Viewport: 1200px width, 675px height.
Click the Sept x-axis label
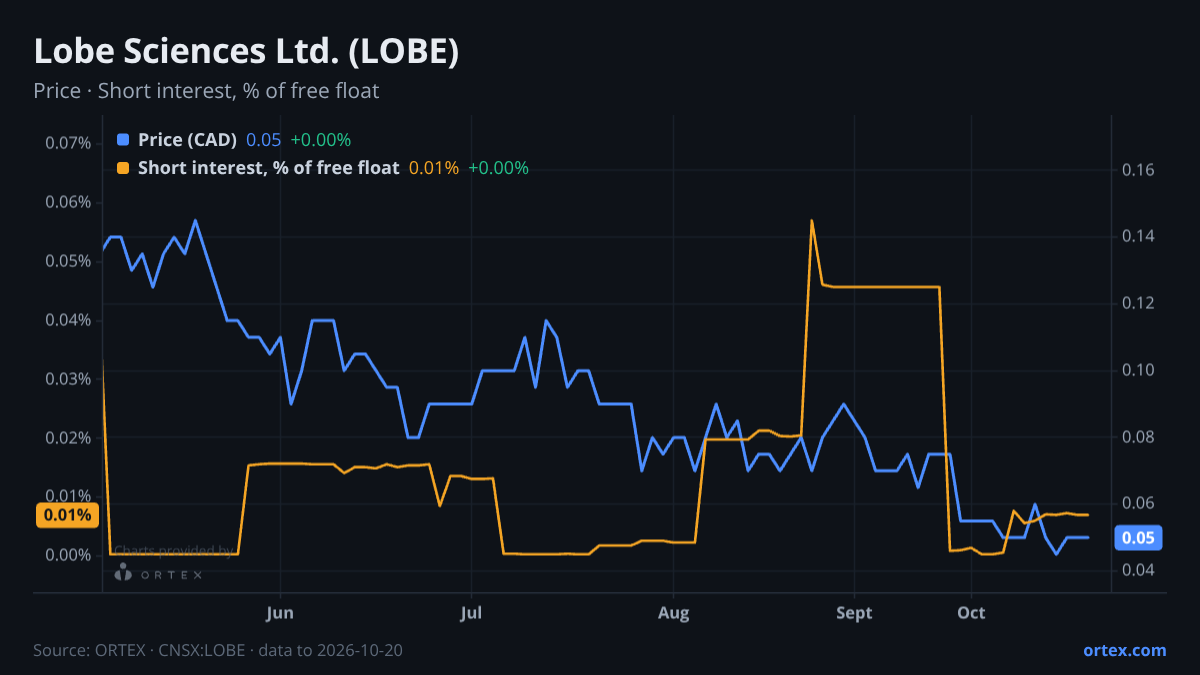855,612
